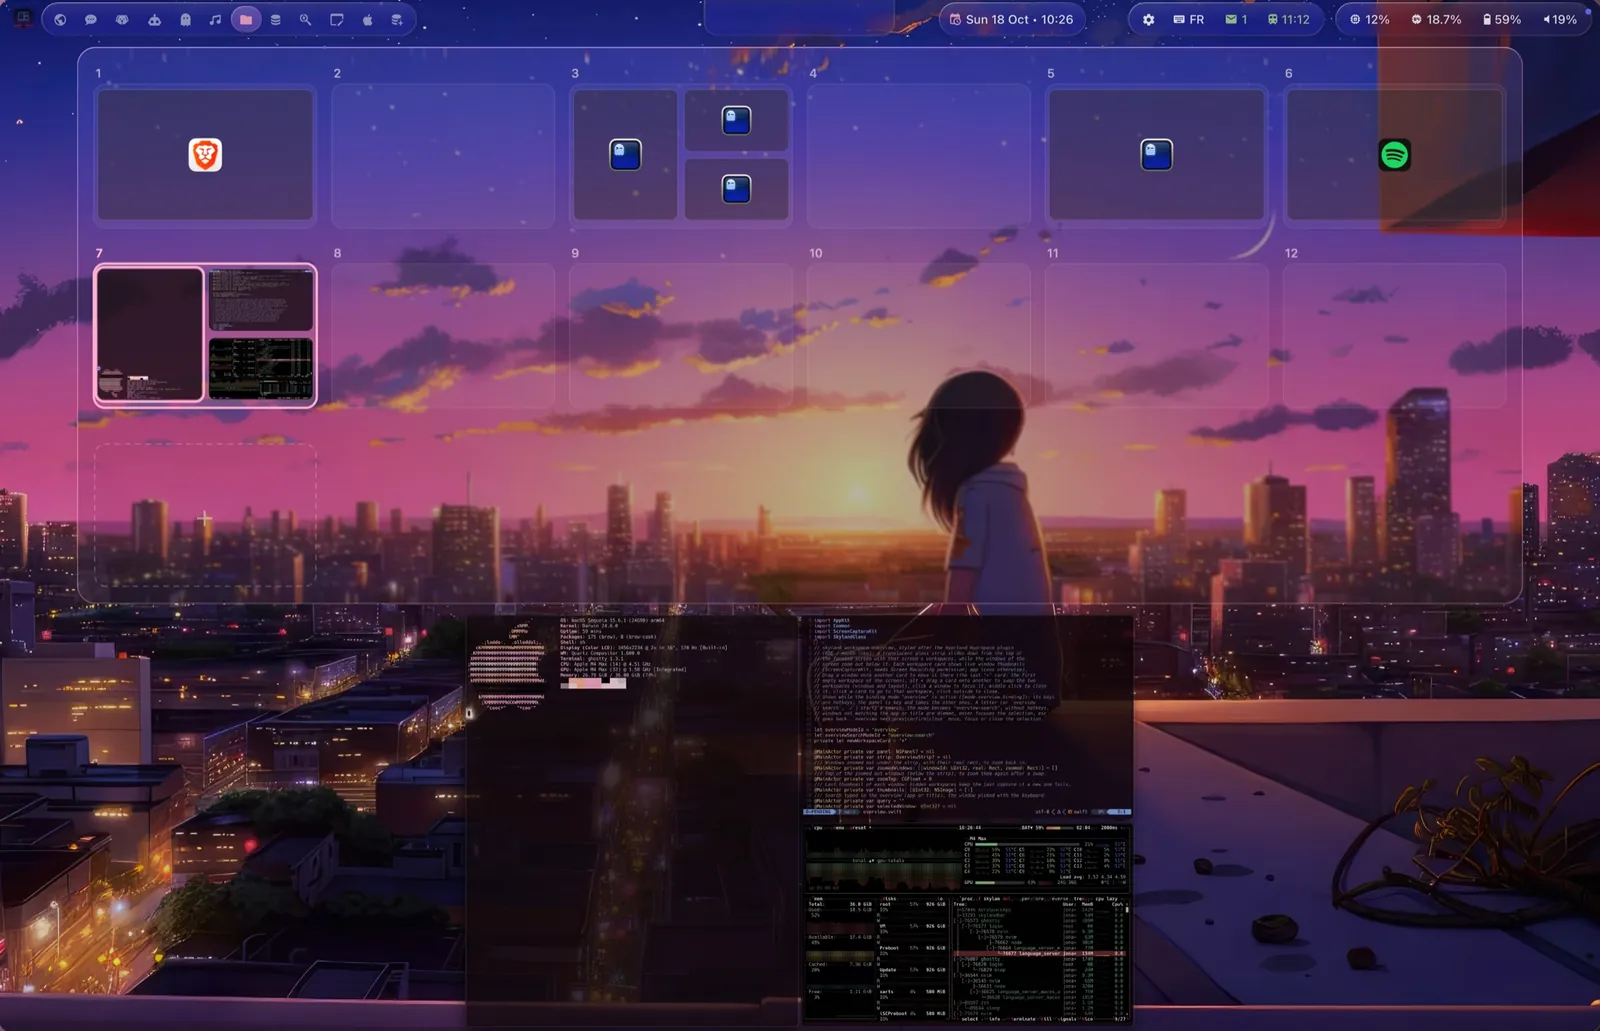This screenshot has height=1031, width=1600.
Task: Select the database stack icon in the top bar
Action: click(x=276, y=19)
